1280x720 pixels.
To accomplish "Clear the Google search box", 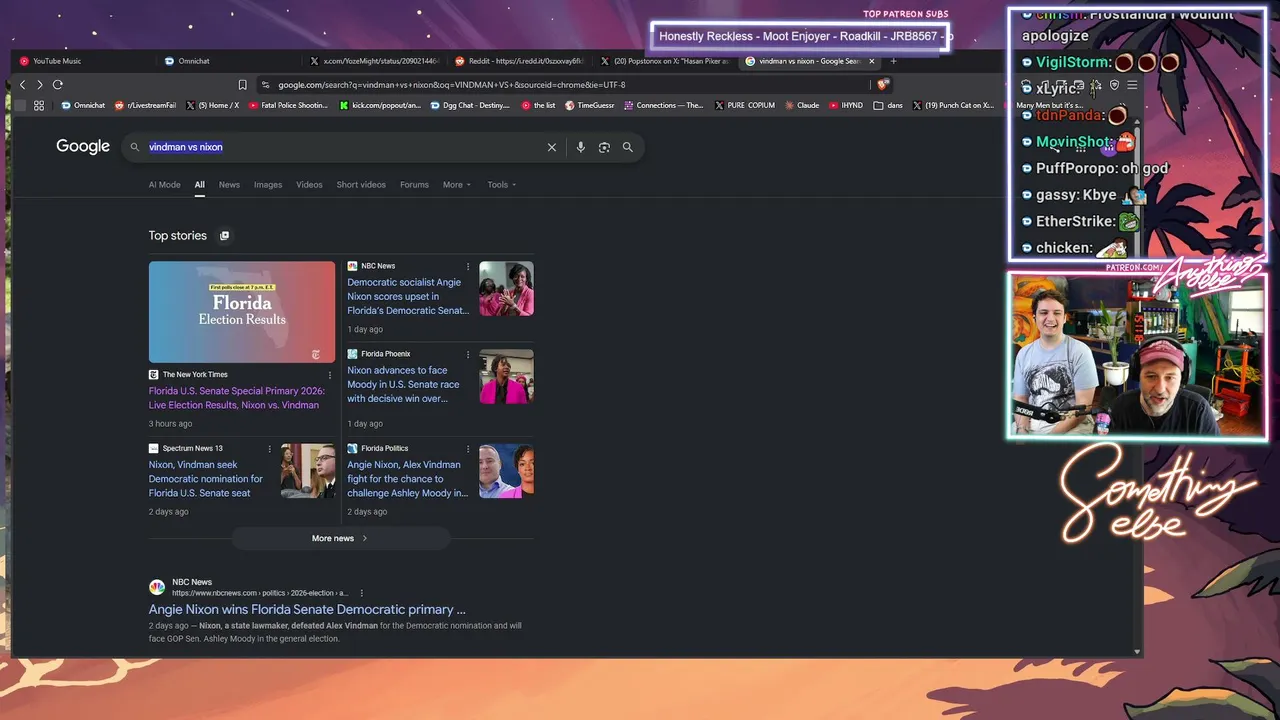I will 551,147.
